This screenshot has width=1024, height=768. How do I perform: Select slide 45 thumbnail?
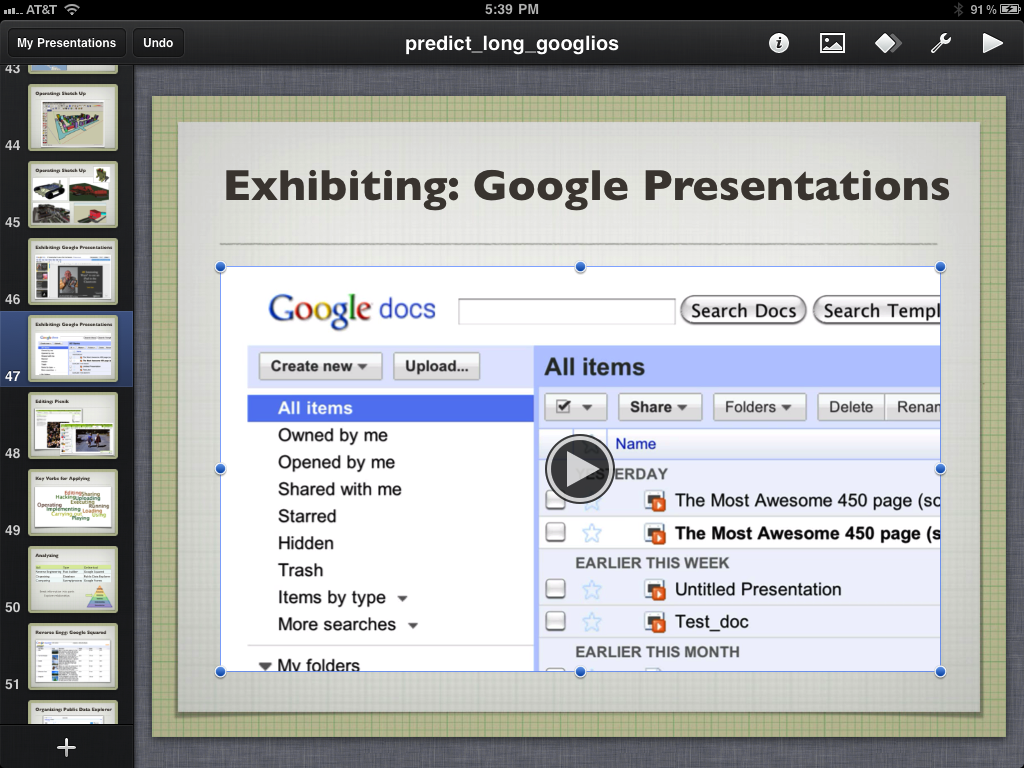72,194
